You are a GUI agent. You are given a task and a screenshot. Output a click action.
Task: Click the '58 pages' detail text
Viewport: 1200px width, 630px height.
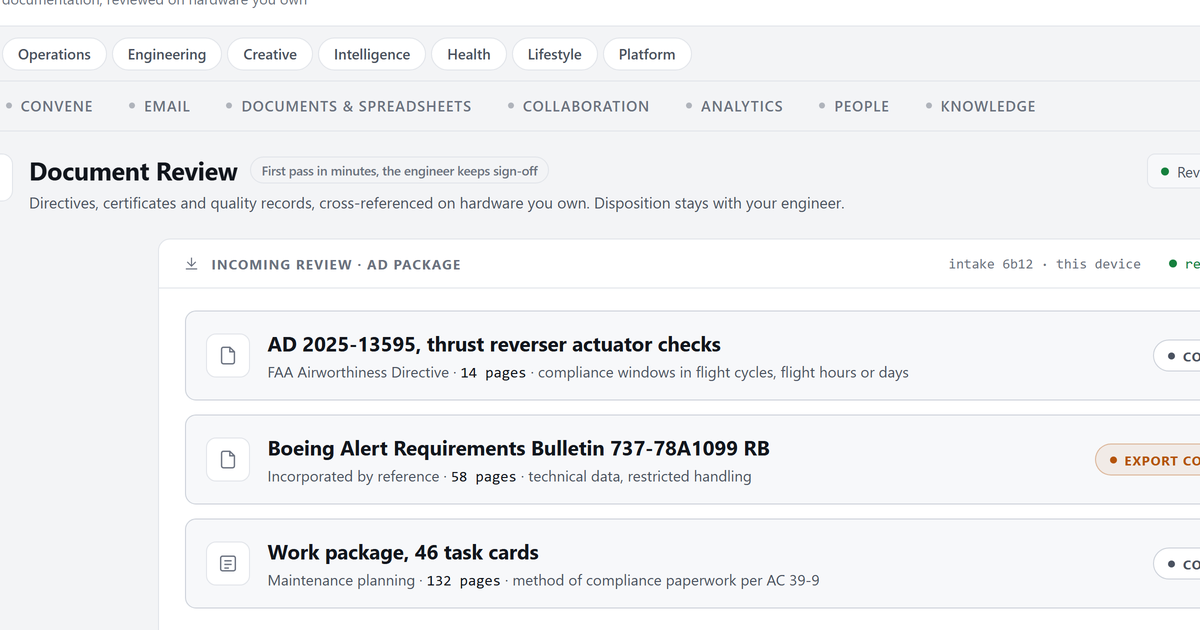(x=484, y=477)
